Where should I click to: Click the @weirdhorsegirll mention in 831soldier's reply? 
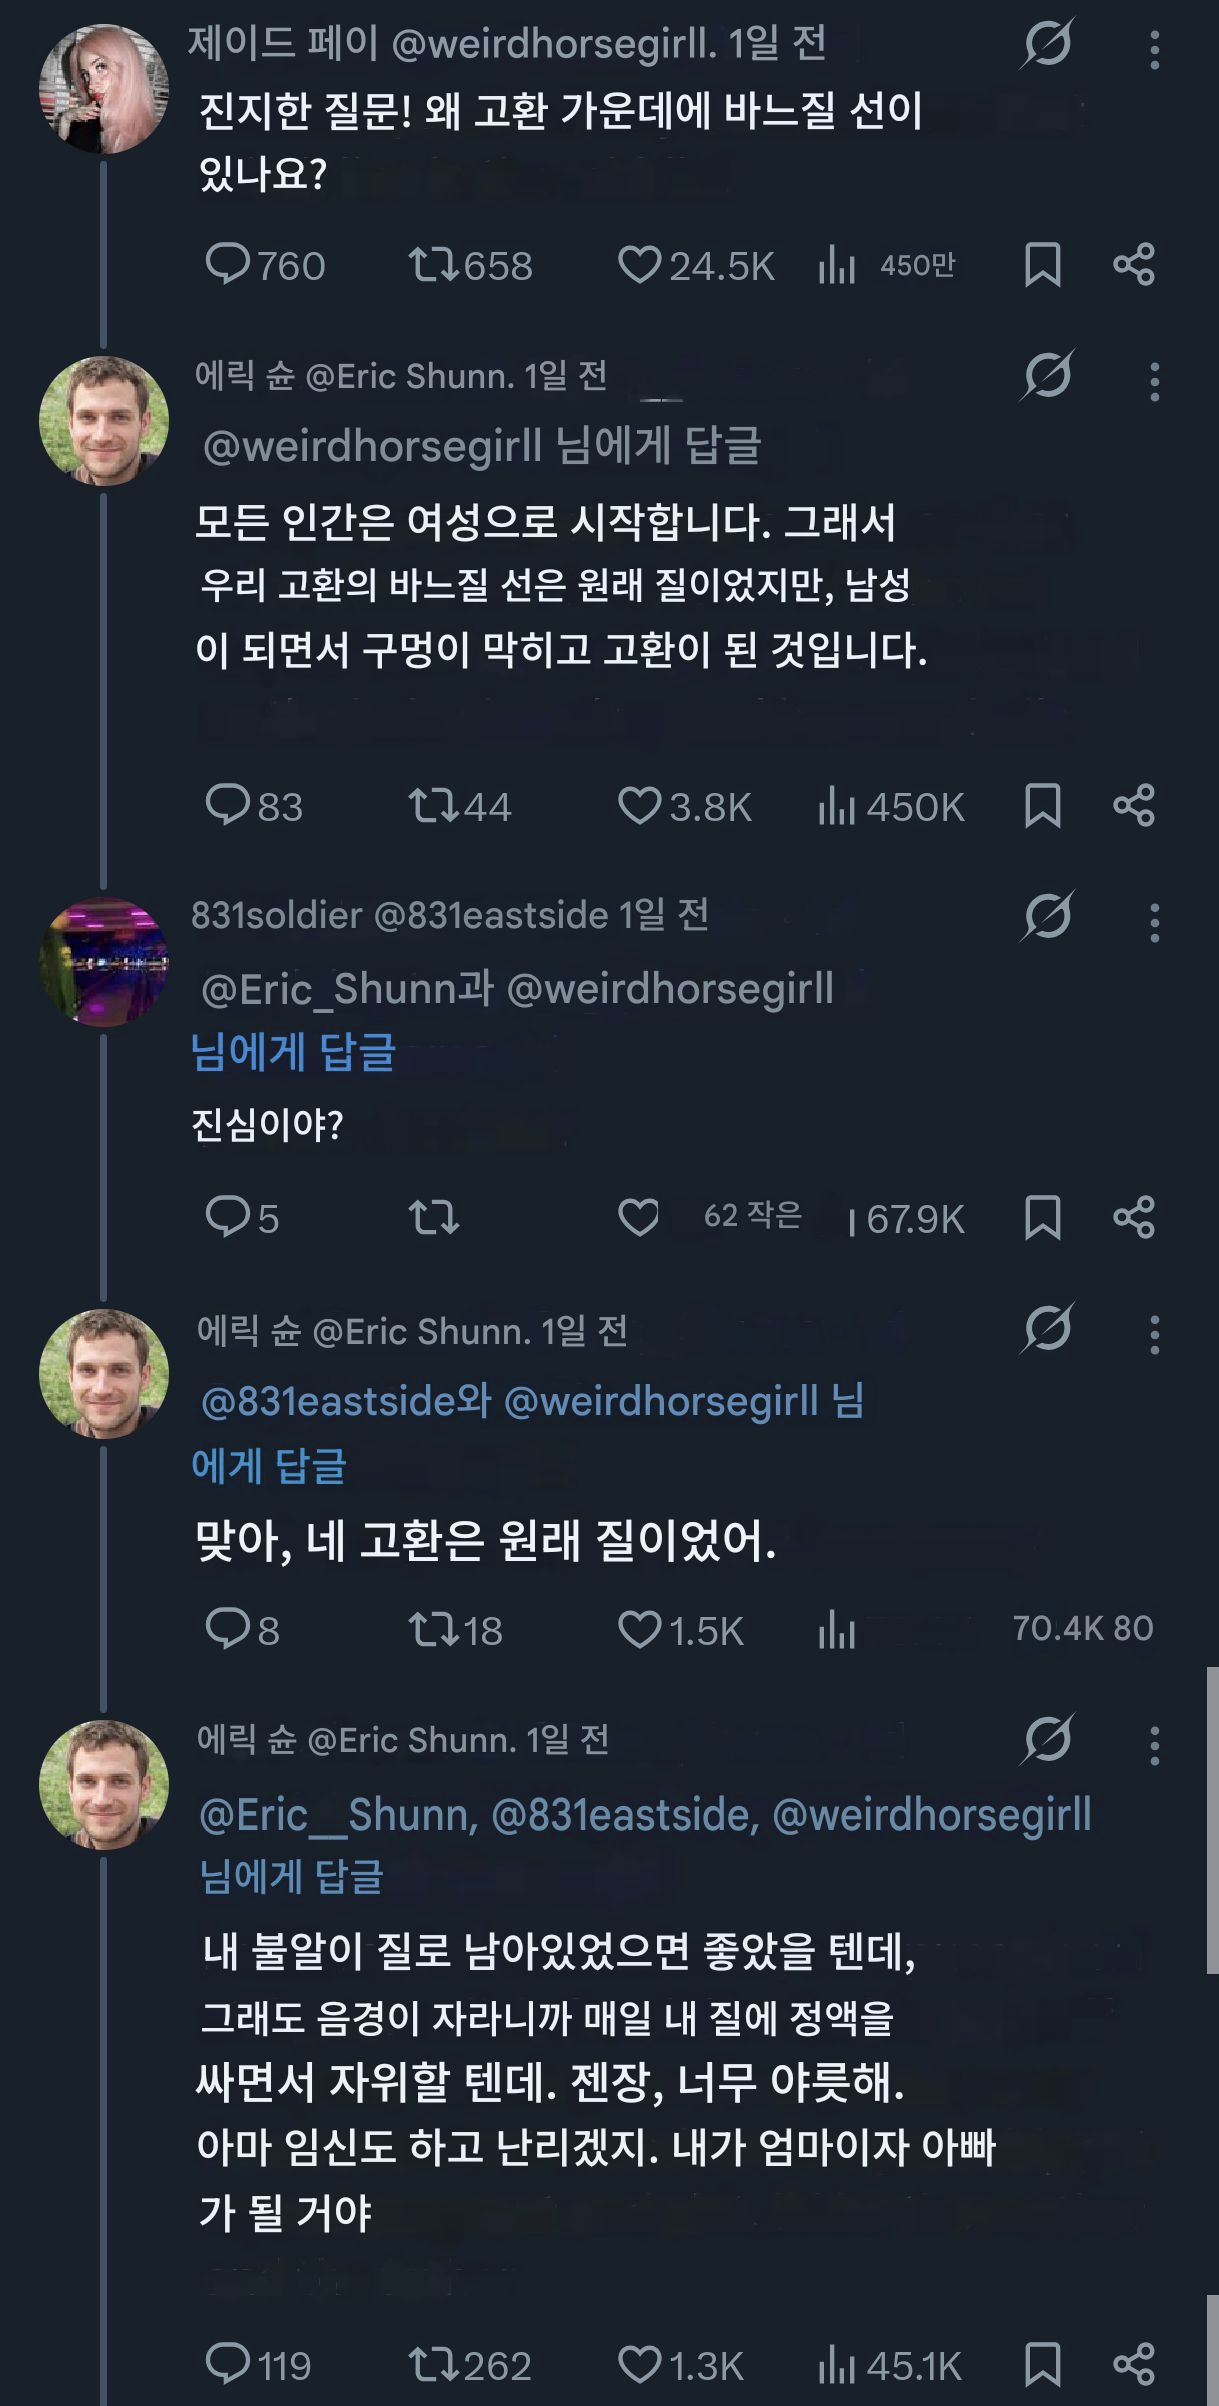pos(670,989)
